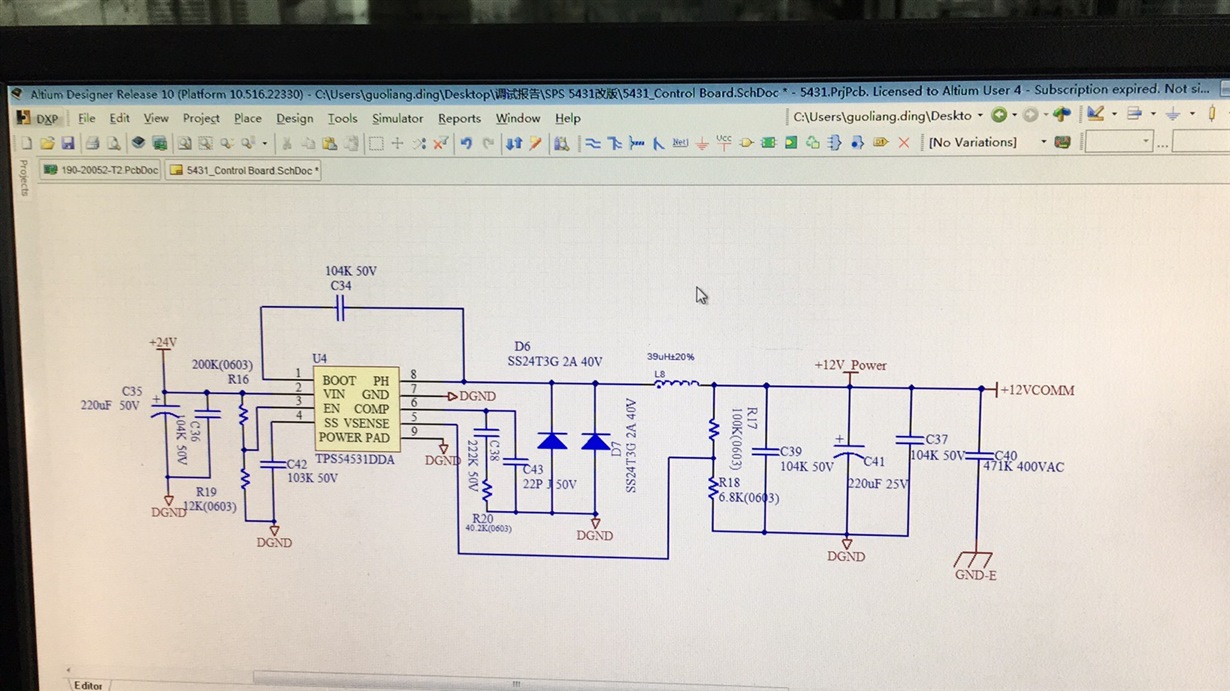Viewport: 1230px width, 691px height.
Task: Undo the last action
Action: (x=466, y=143)
